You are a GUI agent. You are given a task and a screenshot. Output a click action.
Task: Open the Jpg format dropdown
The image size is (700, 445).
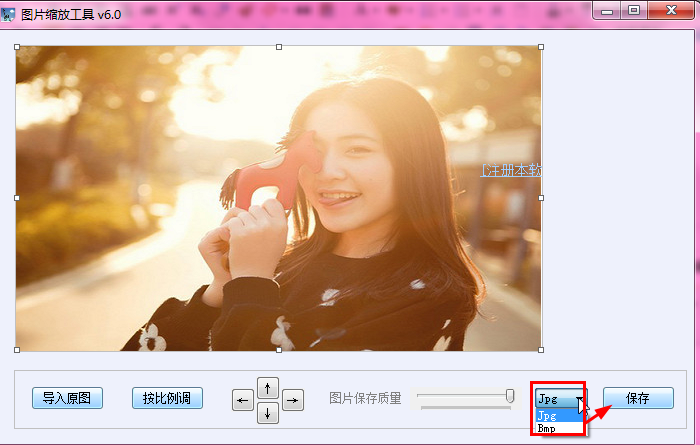coord(561,398)
